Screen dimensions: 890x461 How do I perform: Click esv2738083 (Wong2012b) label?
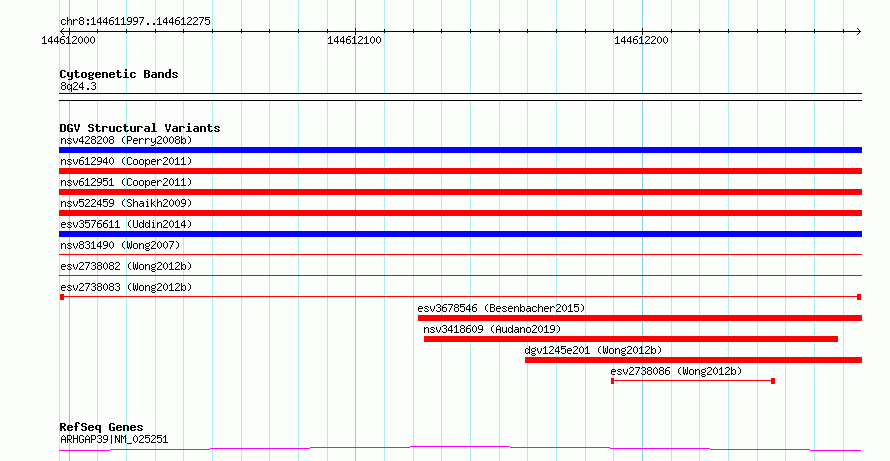point(126,287)
